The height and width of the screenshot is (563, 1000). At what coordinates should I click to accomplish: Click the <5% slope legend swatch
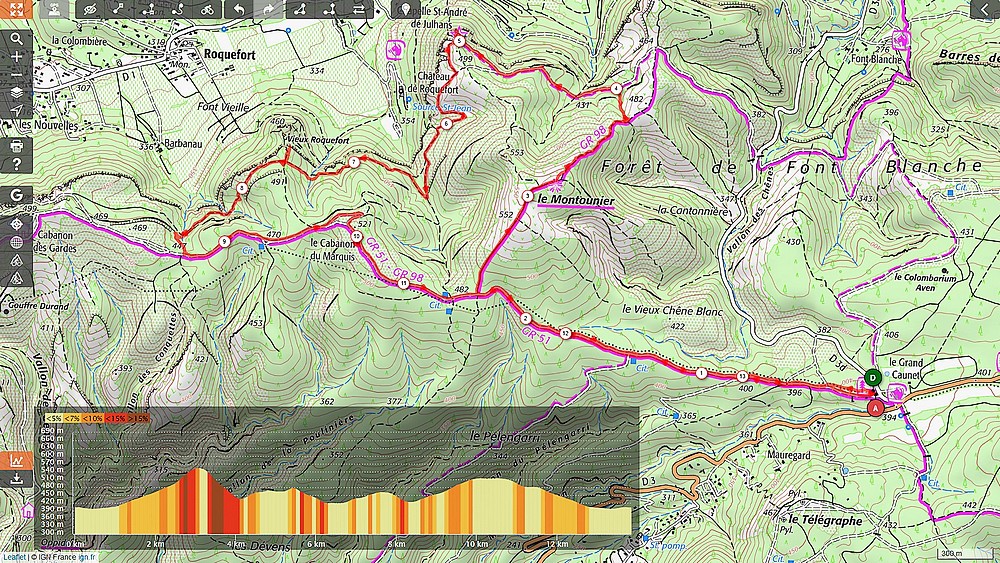[x=53, y=418]
